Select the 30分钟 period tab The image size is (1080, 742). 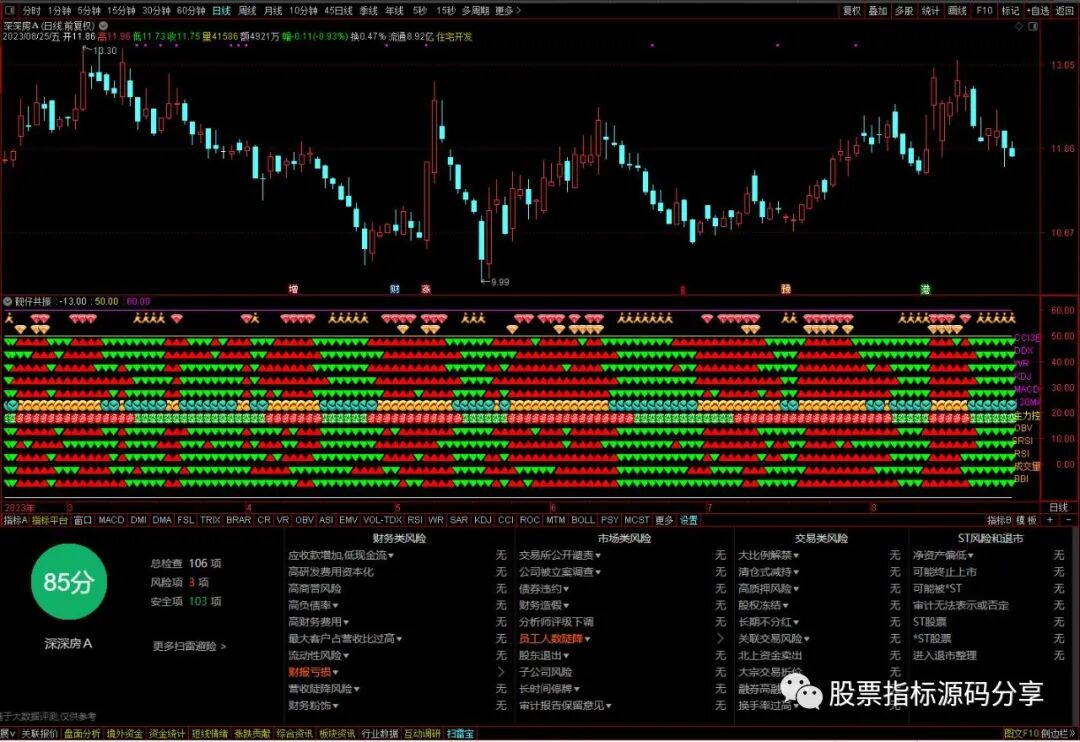[156, 11]
